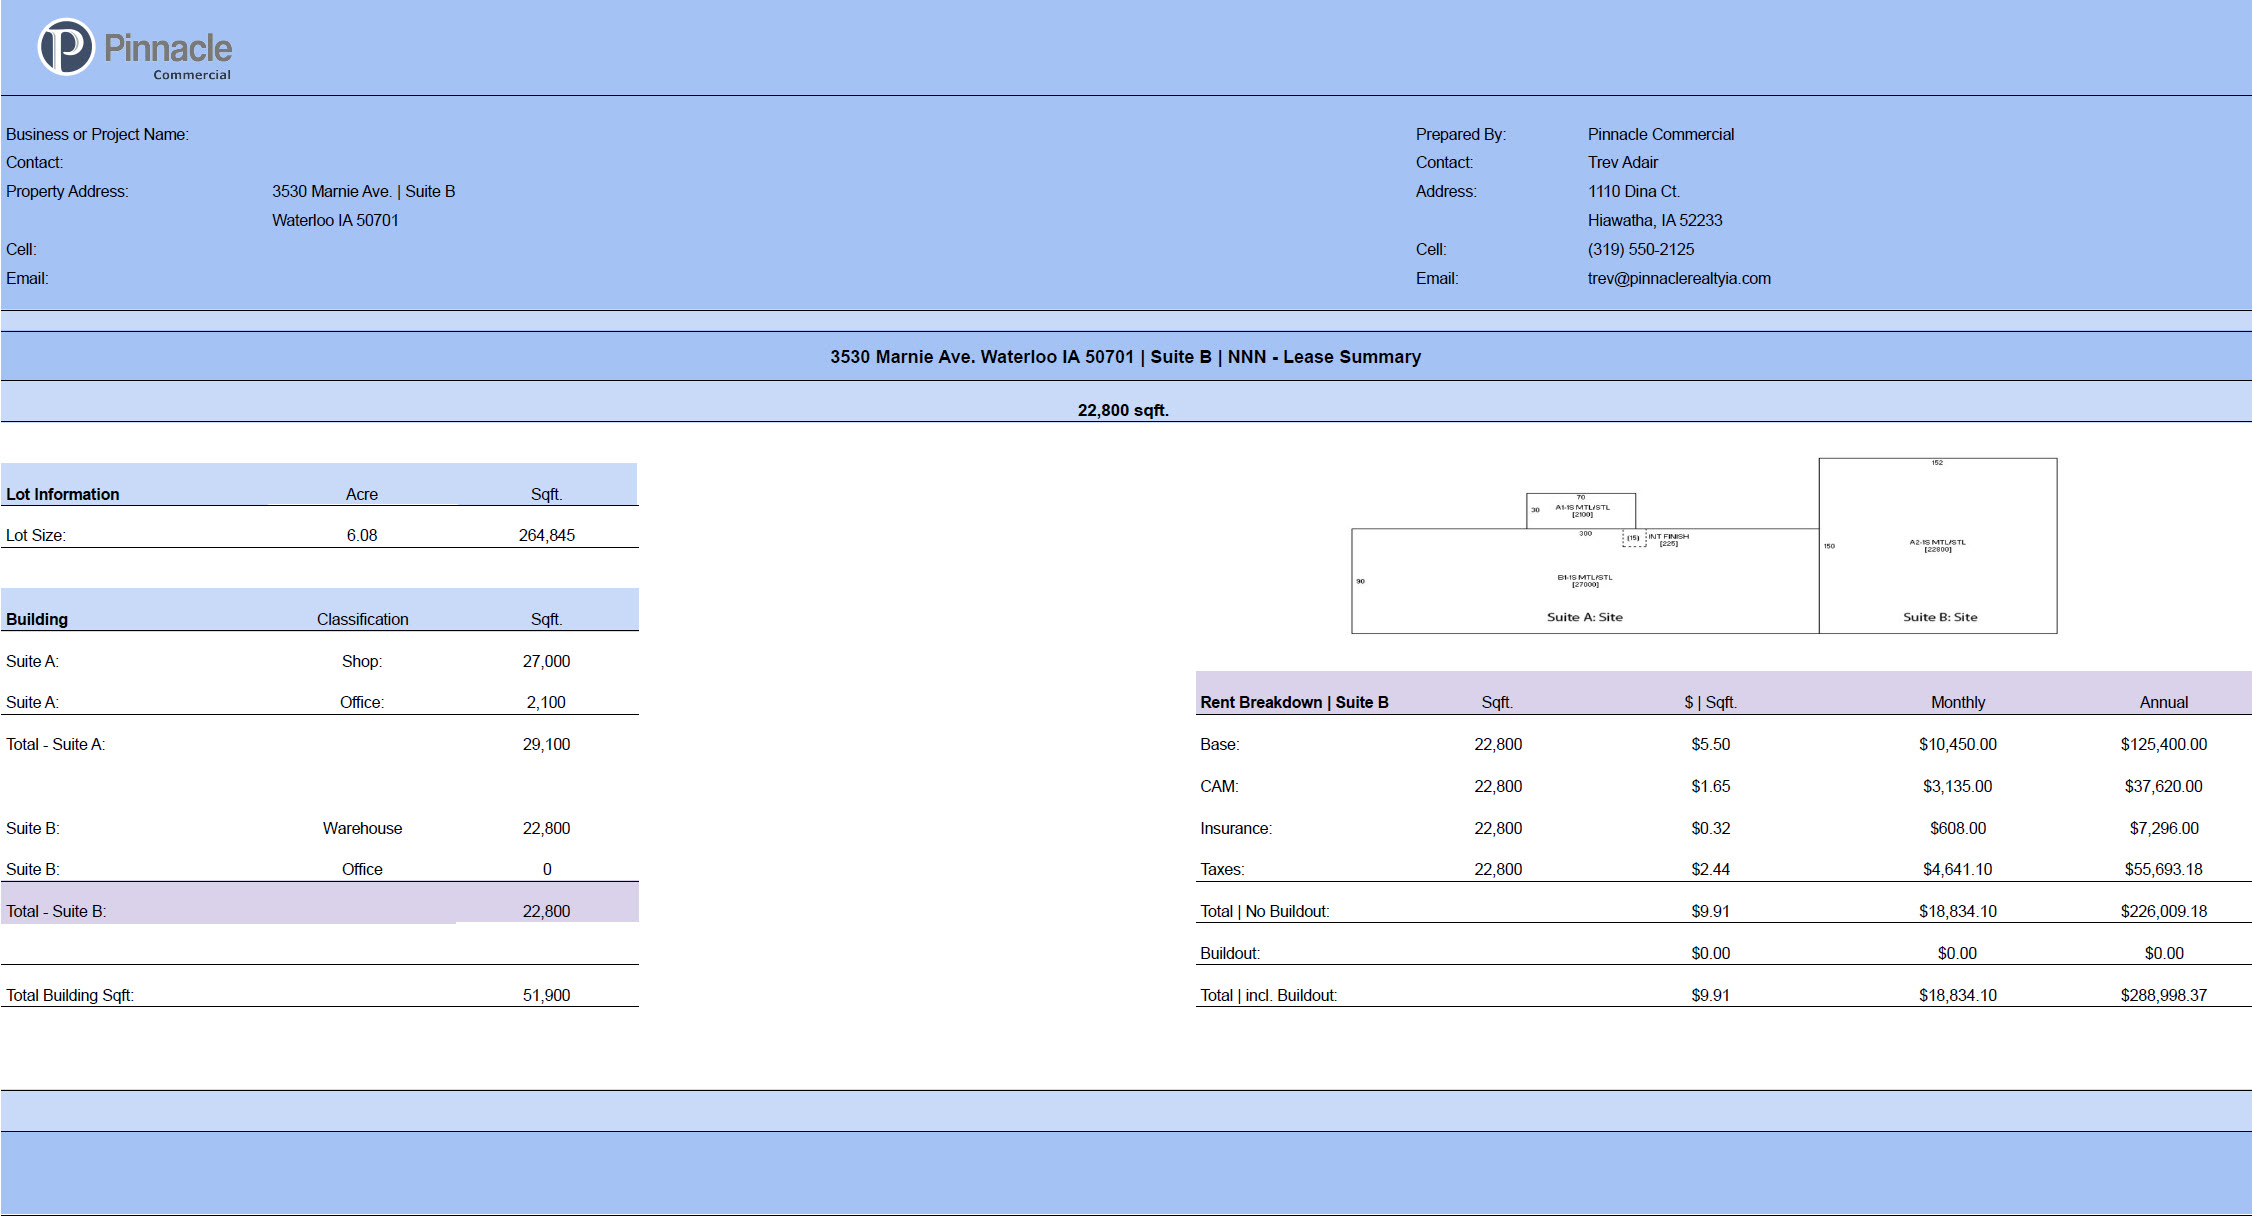Click the Business or Project Name label
This screenshot has height=1216, width=2252.
[97, 134]
